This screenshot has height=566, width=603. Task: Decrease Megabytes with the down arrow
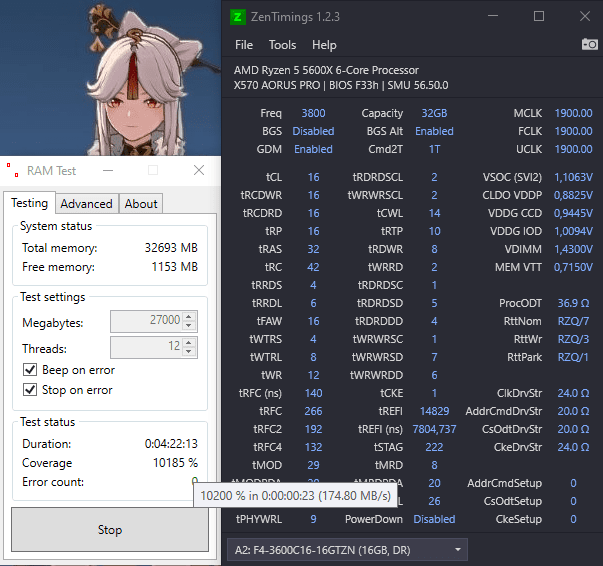point(188,325)
